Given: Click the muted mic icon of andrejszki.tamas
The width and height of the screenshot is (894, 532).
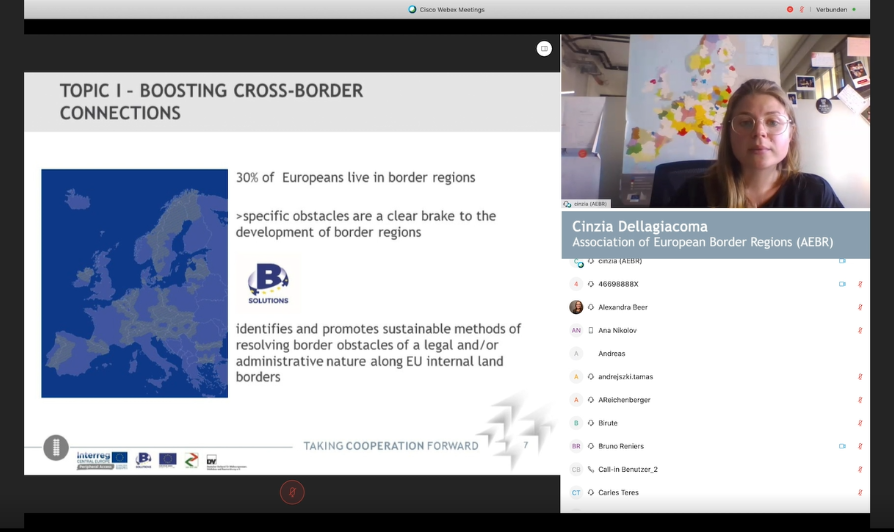Looking at the screenshot, I should [860, 376].
